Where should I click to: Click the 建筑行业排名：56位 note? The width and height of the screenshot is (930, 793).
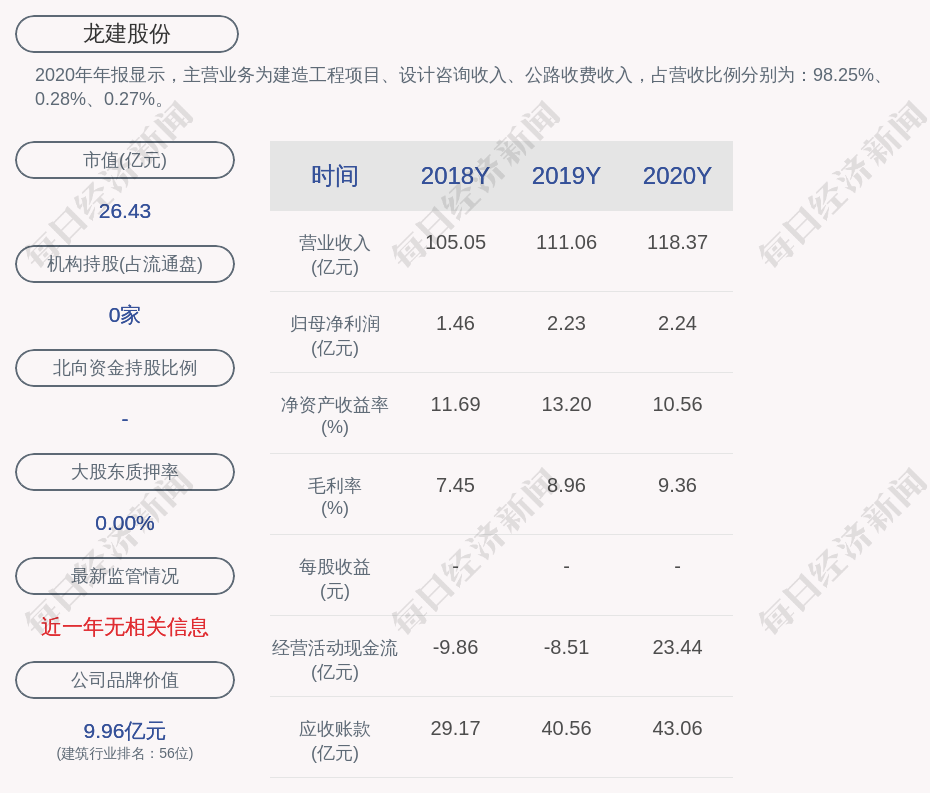[x=125, y=753]
